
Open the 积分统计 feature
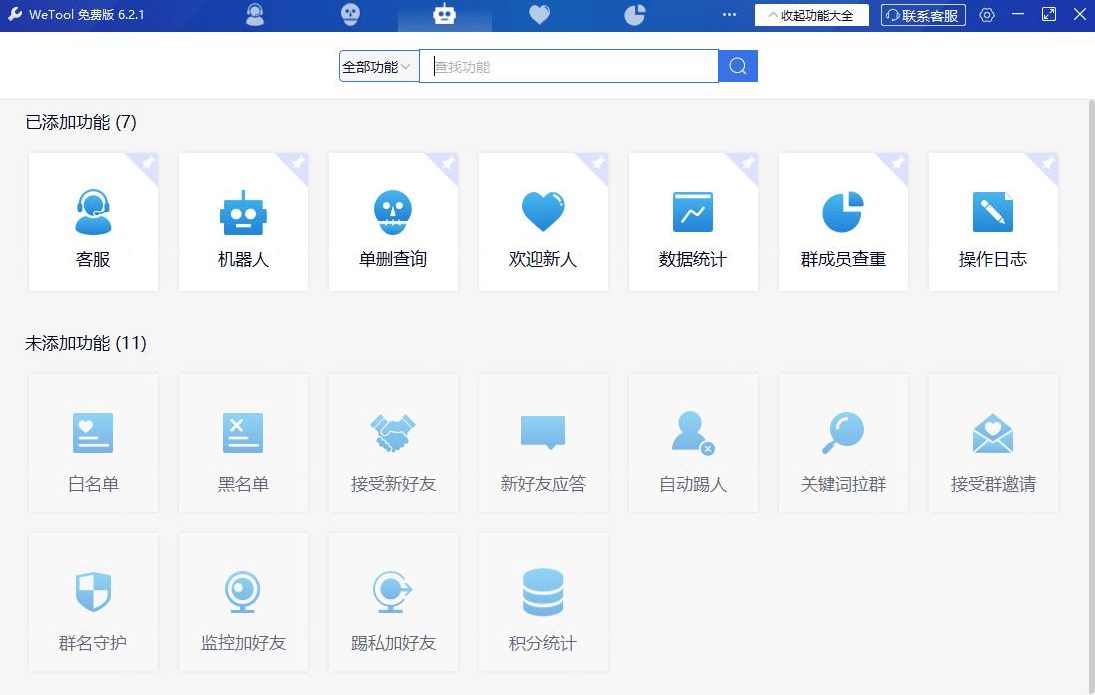pyautogui.click(x=543, y=601)
